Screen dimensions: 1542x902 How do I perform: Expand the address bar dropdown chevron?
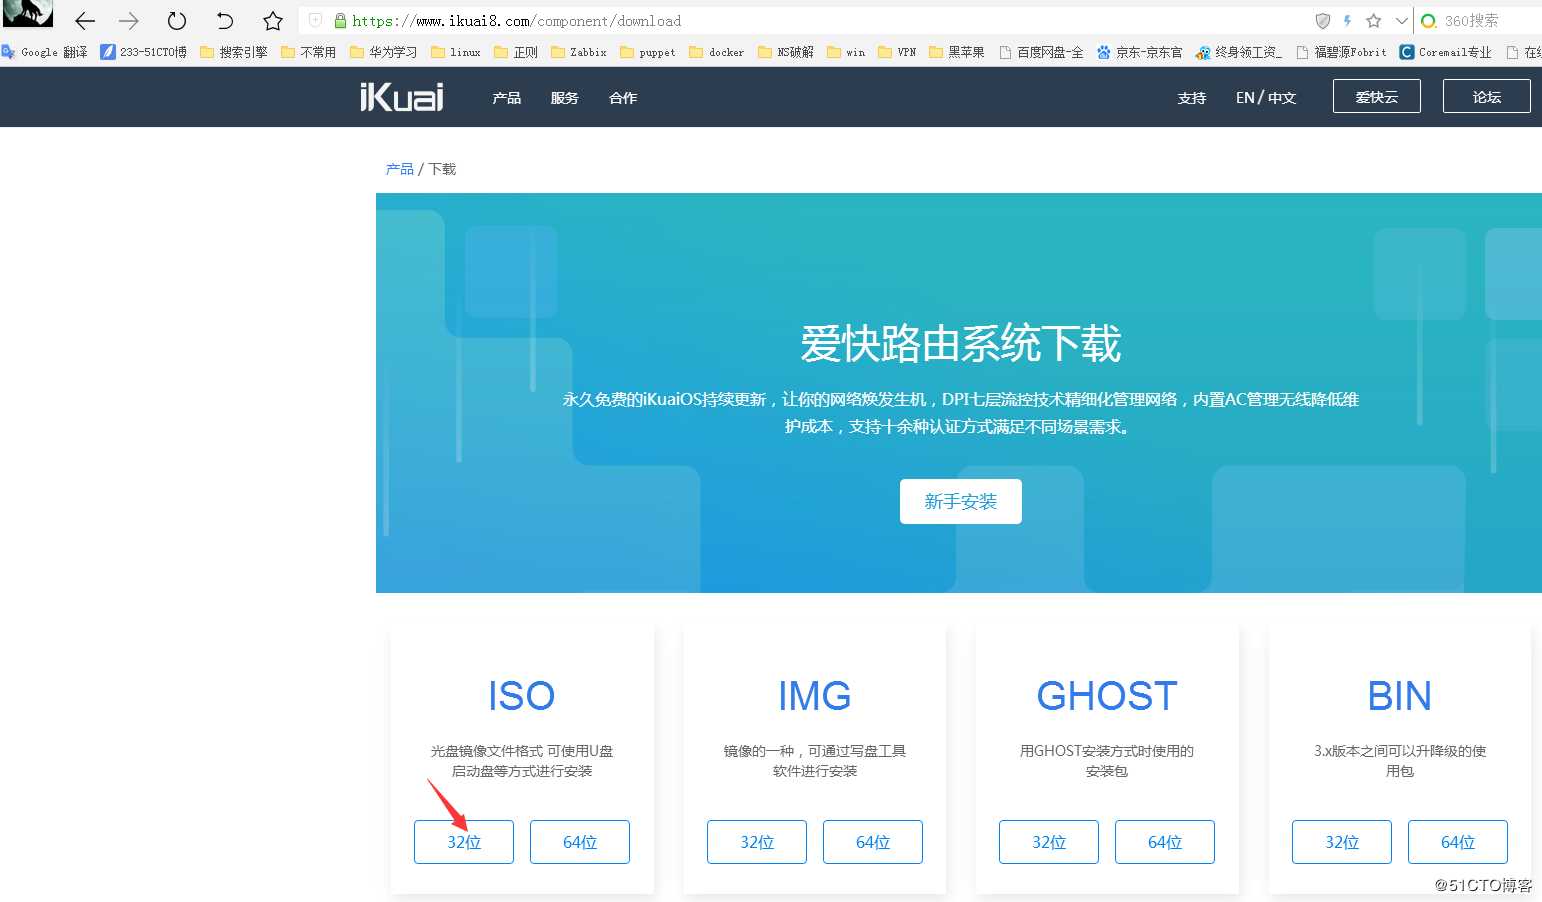pos(1402,21)
